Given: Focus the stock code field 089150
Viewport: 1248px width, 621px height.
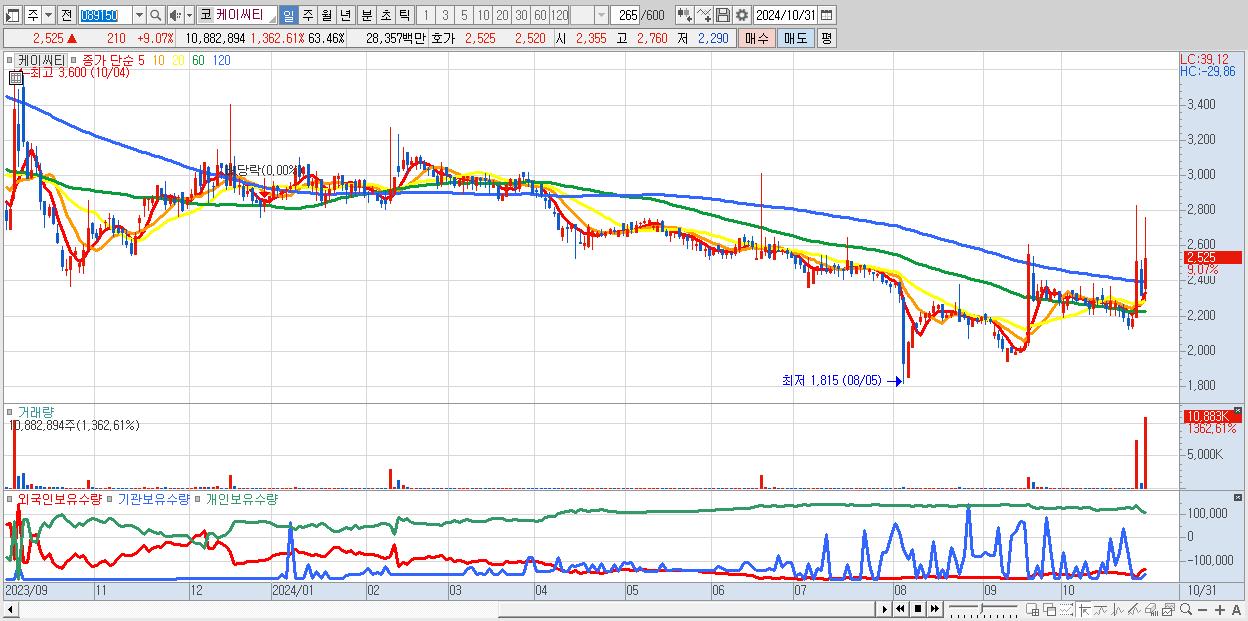Looking at the screenshot, I should tap(104, 15).
